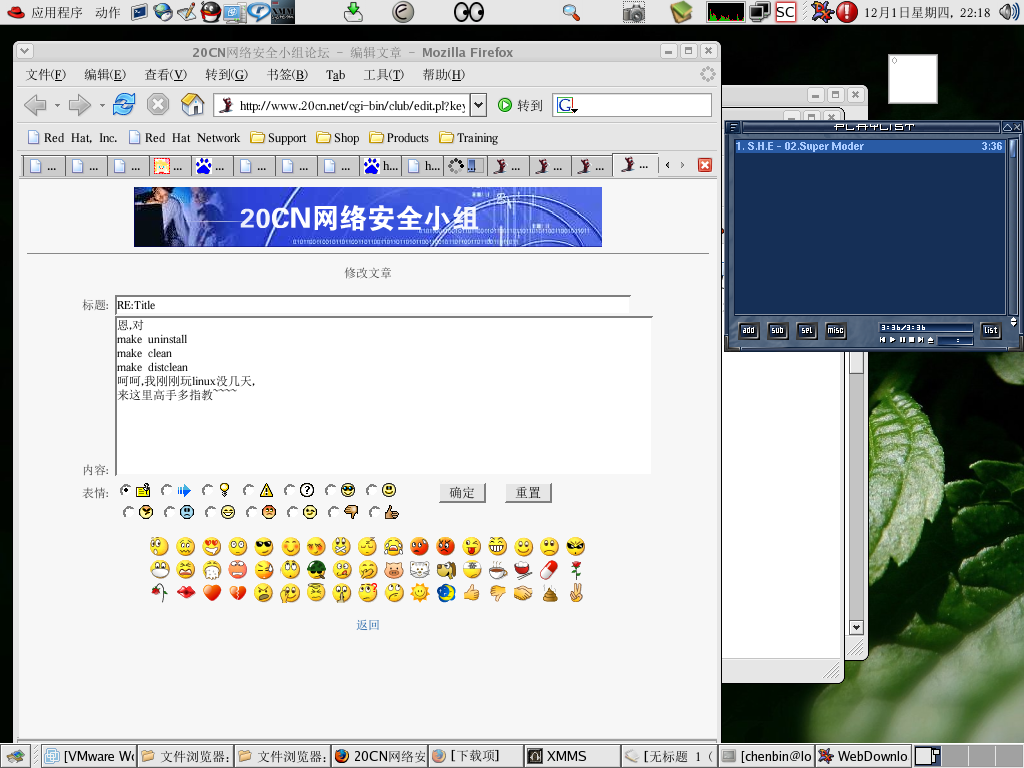Image resolution: width=1024 pixels, height=768 pixels.
Task: Insert the coffee cup emoticon
Action: 498,570
